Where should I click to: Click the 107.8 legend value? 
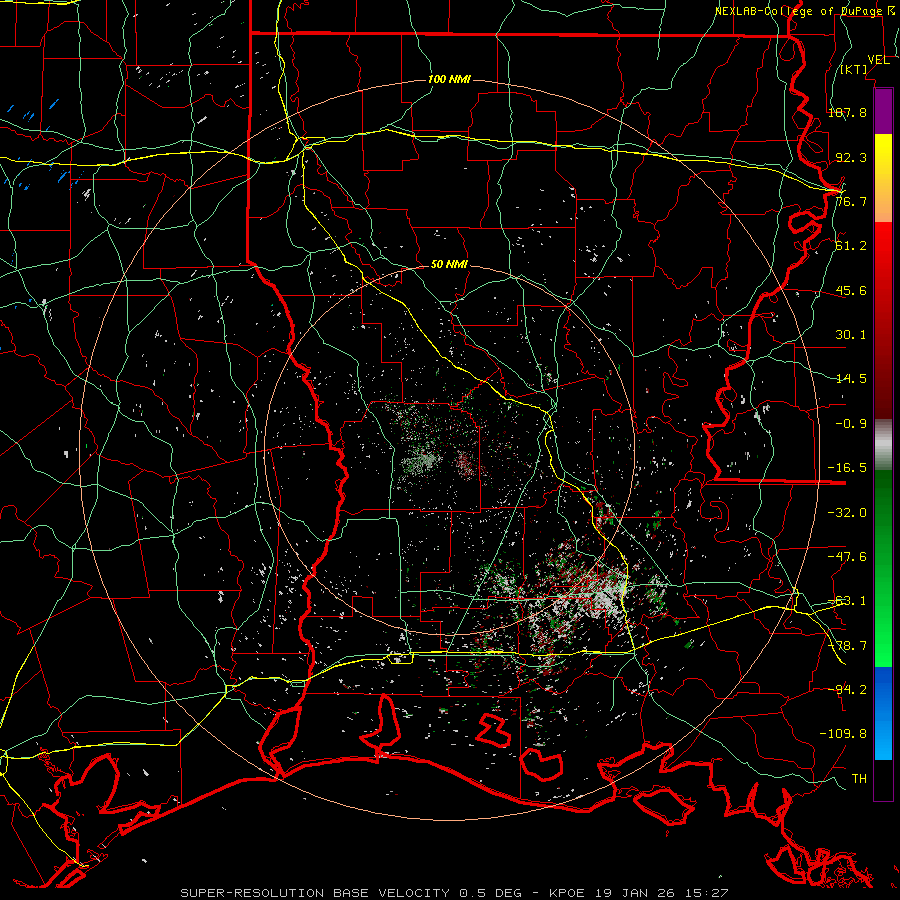[x=847, y=112]
